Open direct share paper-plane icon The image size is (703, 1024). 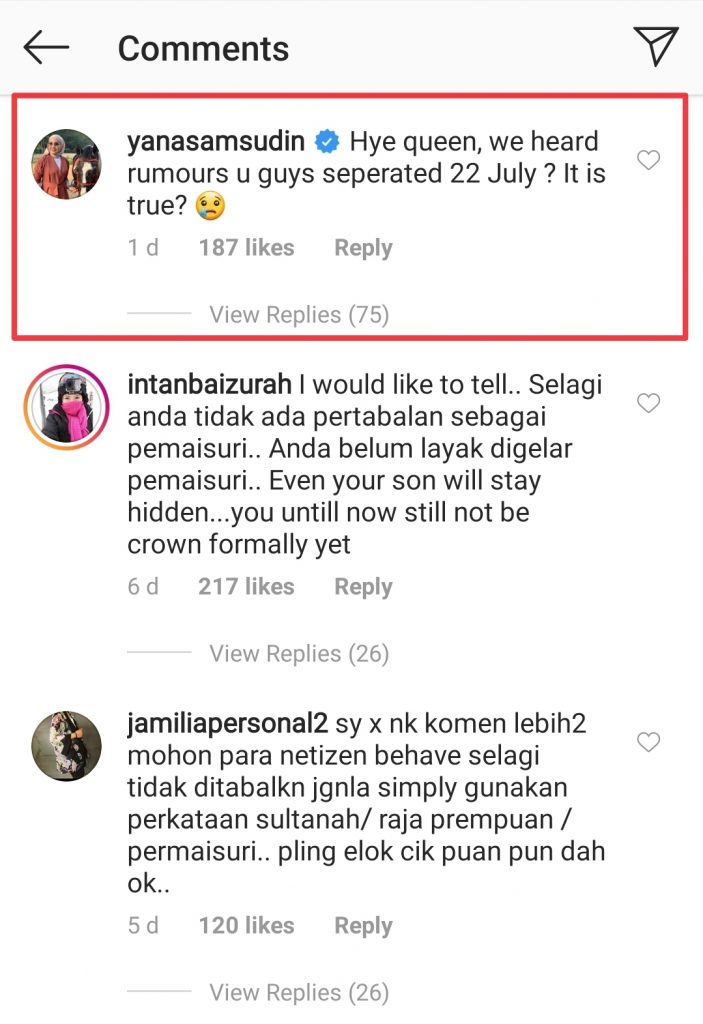(x=656, y=46)
